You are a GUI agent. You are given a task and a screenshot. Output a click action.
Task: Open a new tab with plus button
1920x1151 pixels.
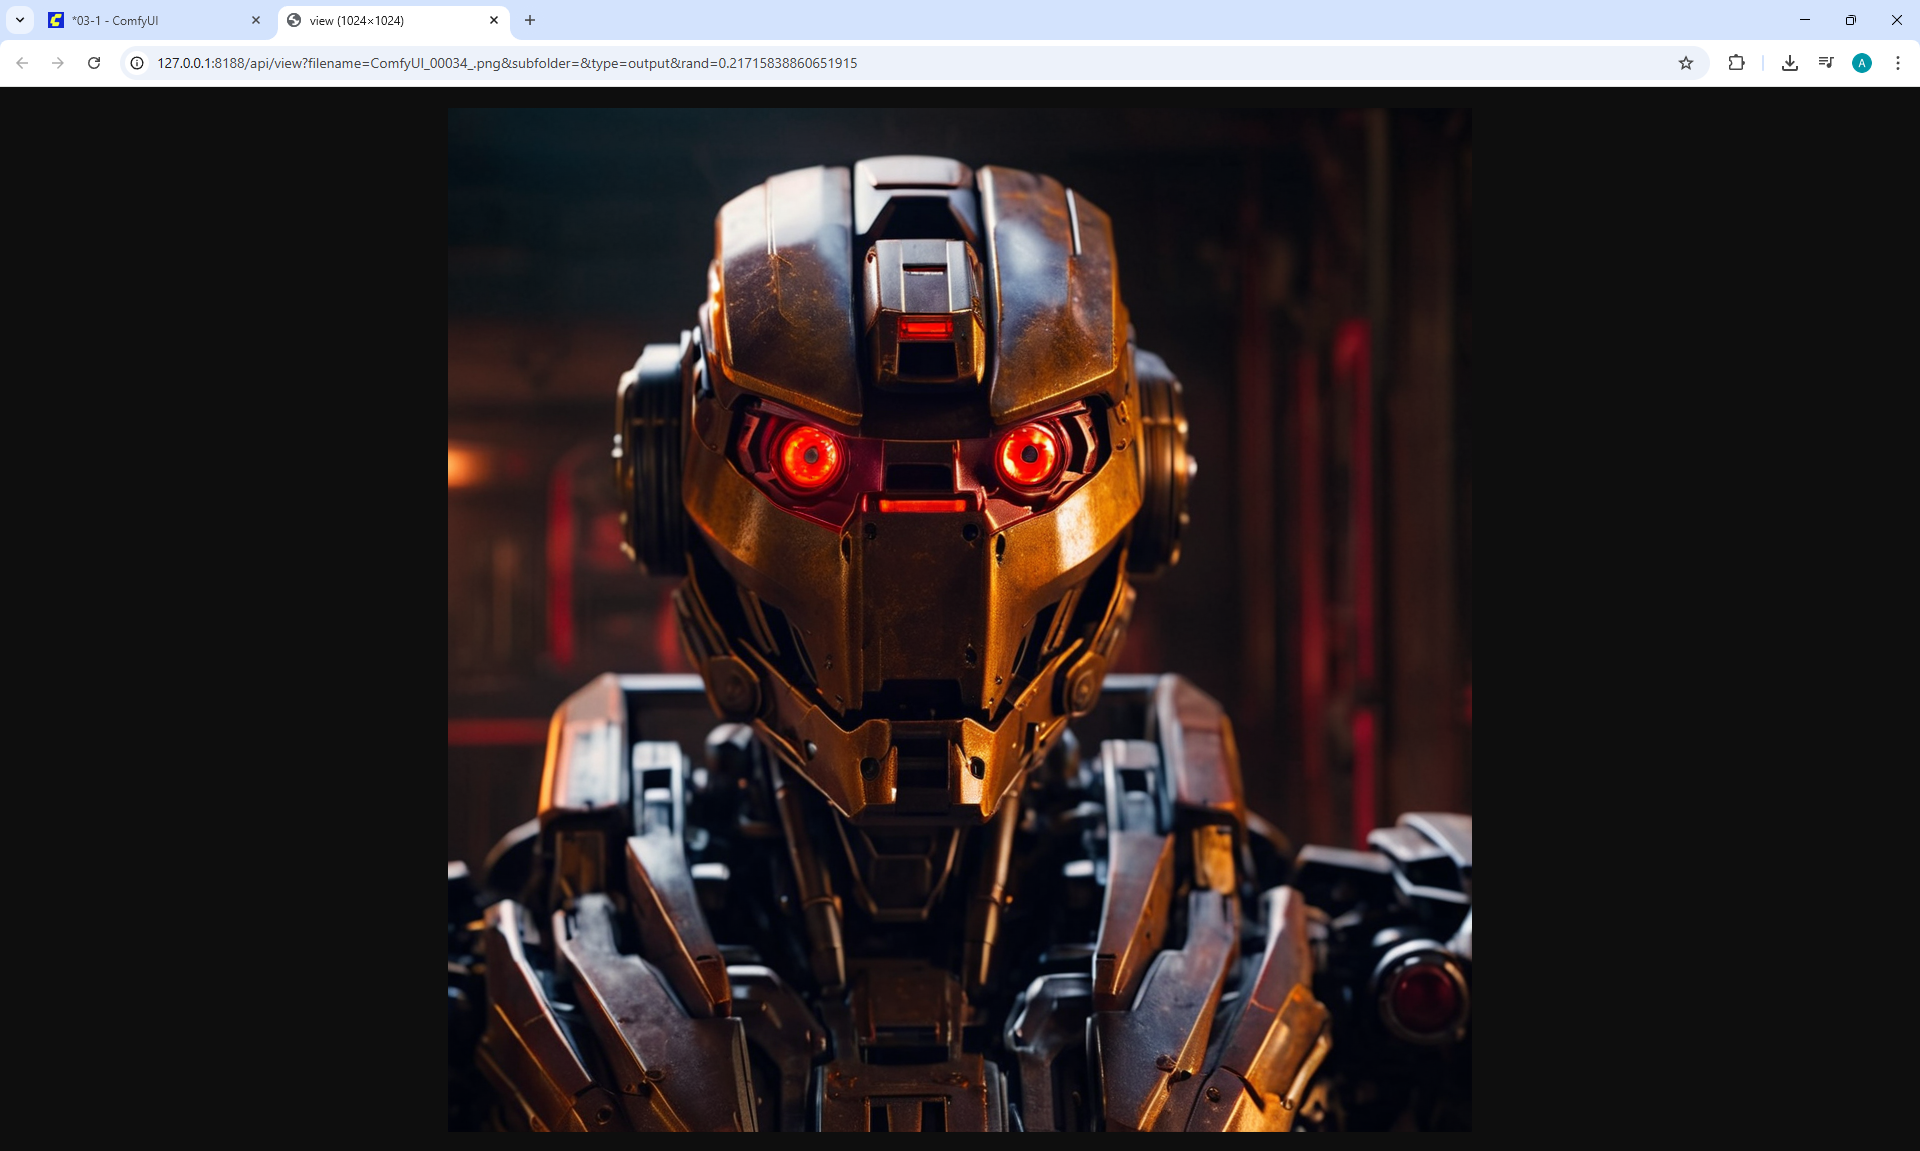pyautogui.click(x=530, y=20)
